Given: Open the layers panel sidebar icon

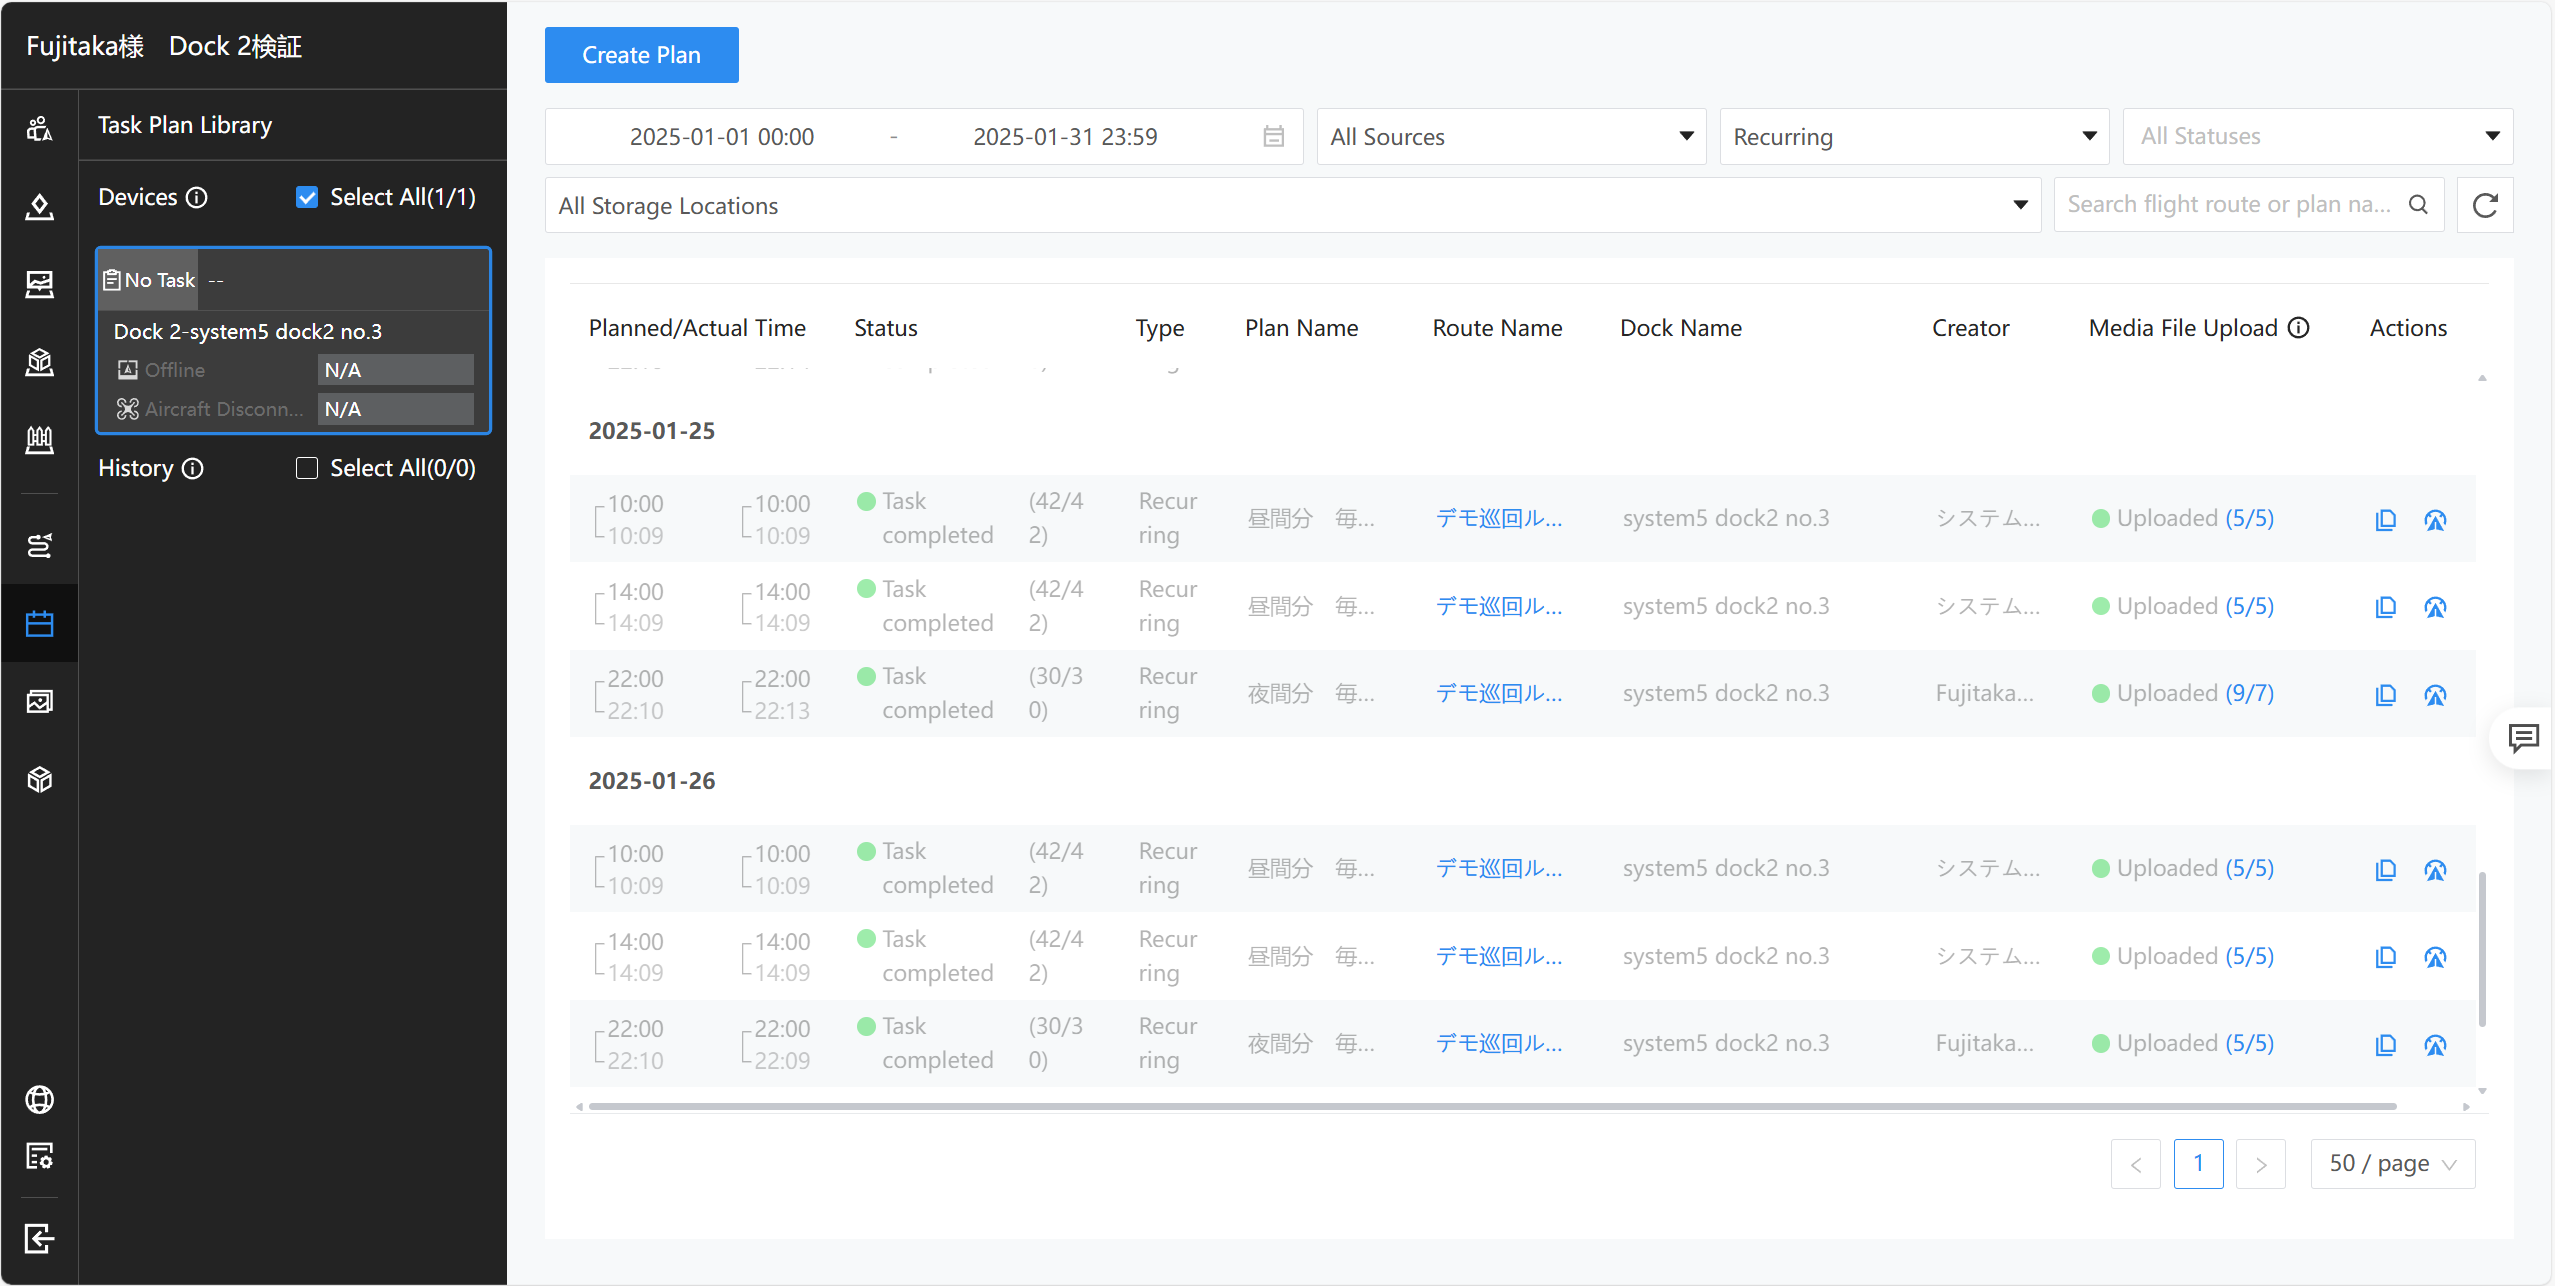Looking at the screenshot, I should [39, 284].
